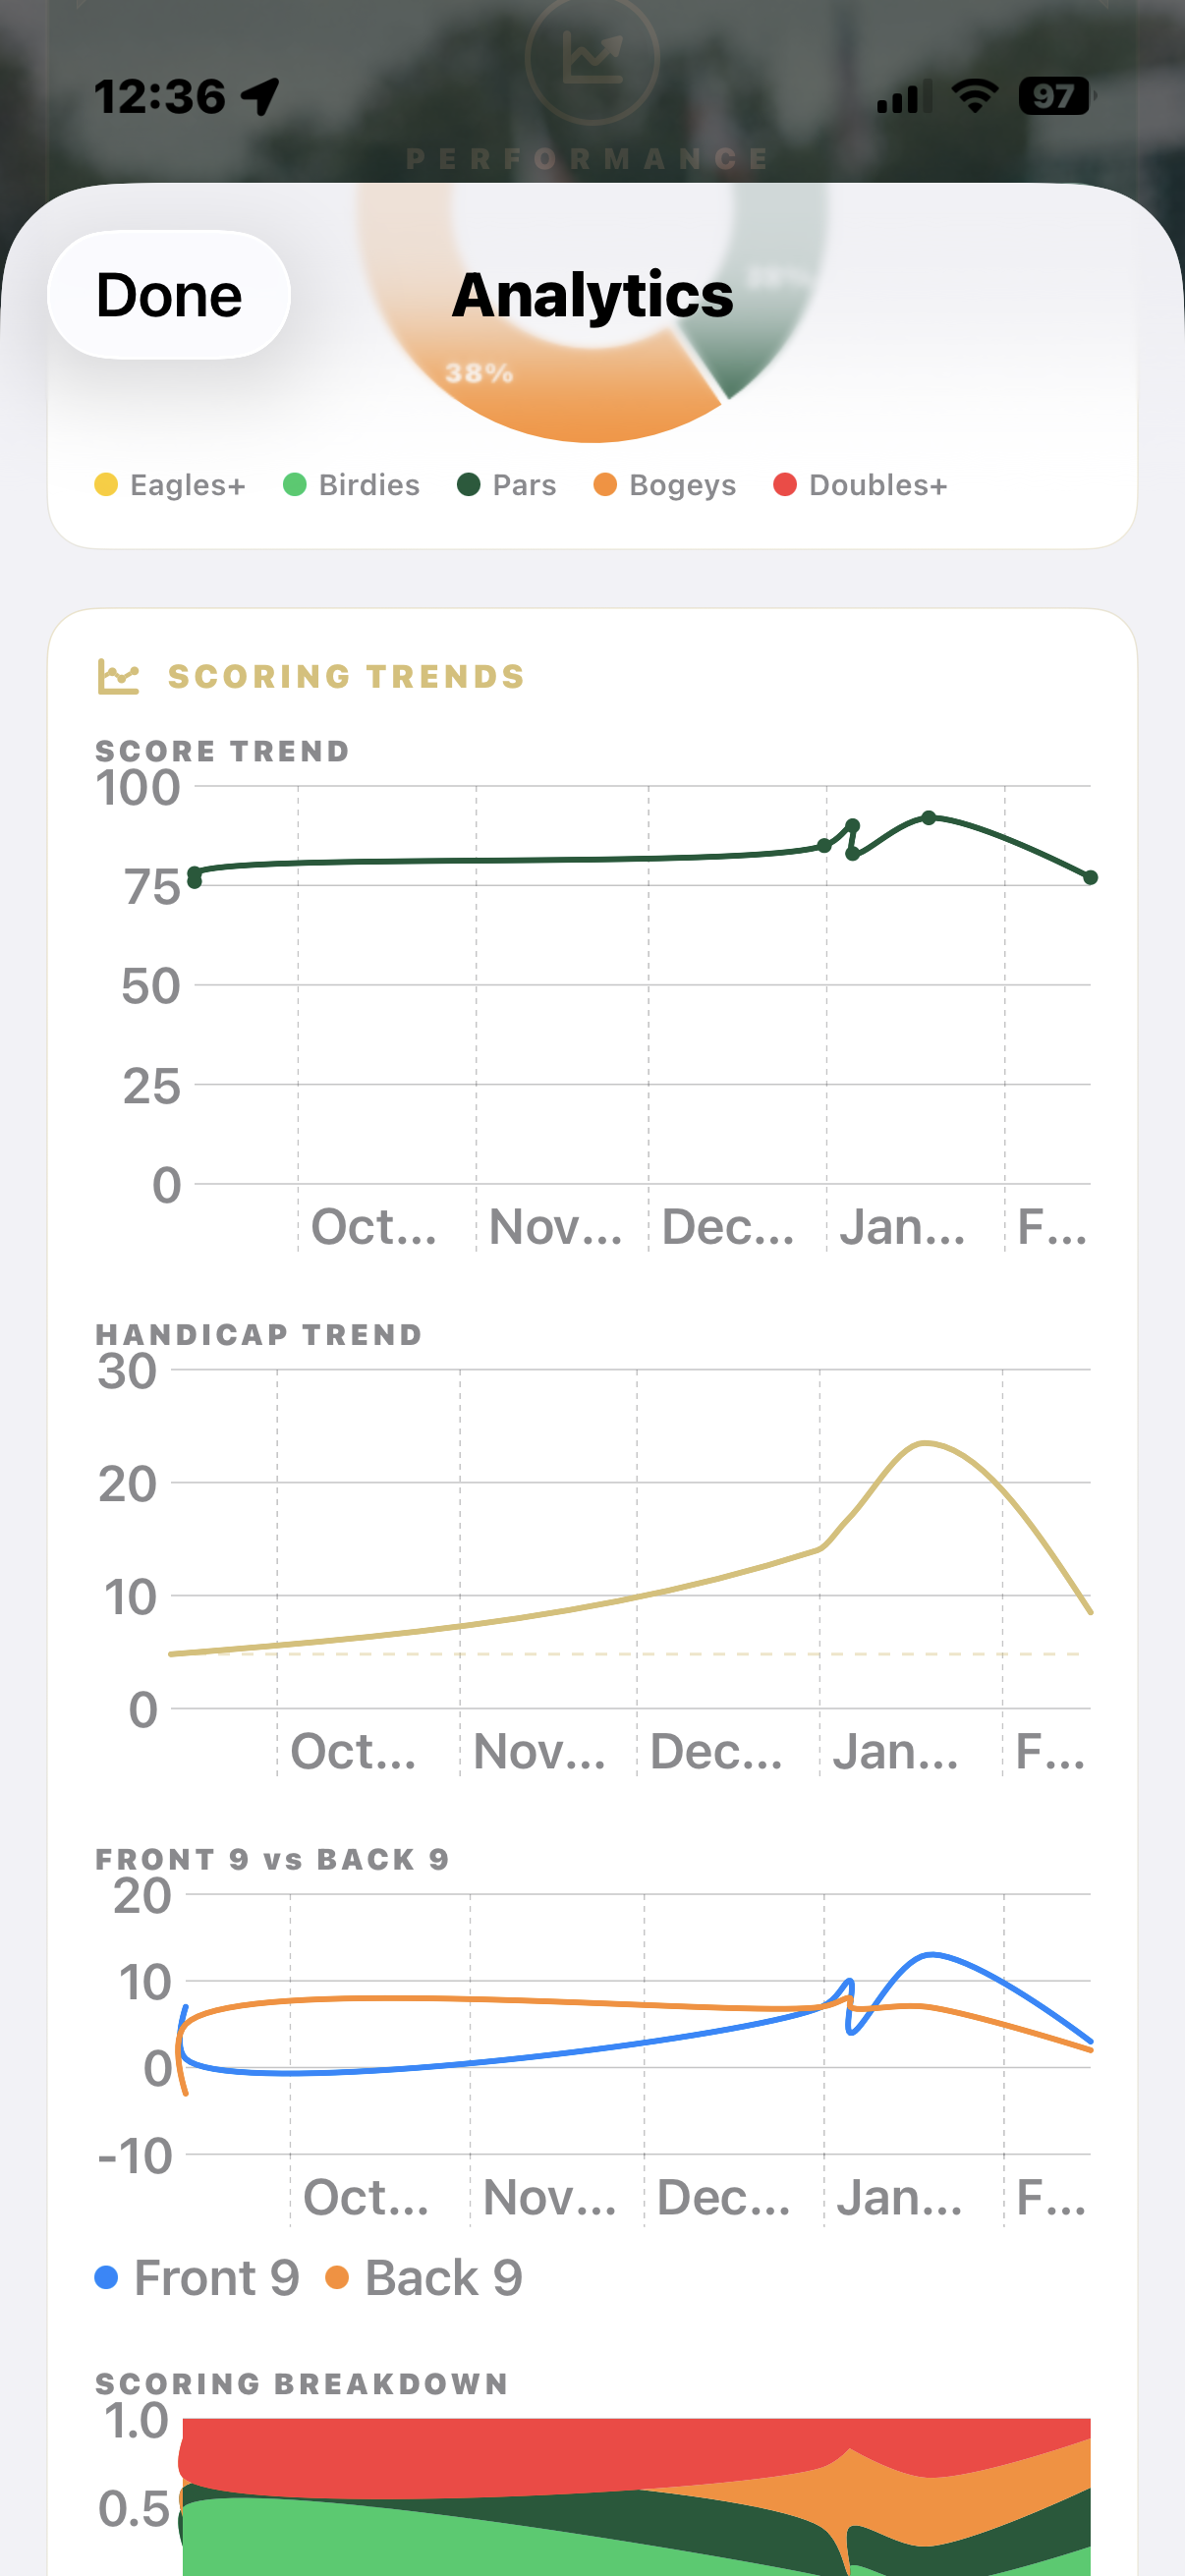Expand the Scoring Breakdown section
The image size is (1185, 2576).
301,2383
